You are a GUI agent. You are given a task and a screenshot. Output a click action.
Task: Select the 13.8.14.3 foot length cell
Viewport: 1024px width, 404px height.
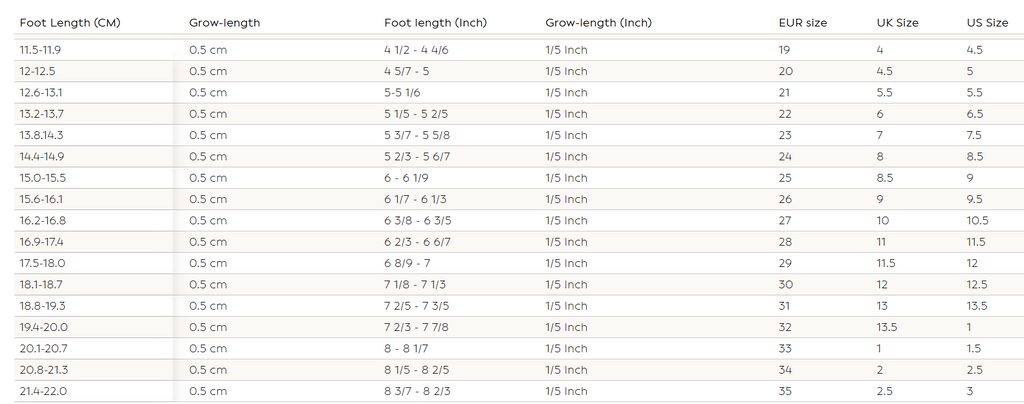tap(41, 135)
